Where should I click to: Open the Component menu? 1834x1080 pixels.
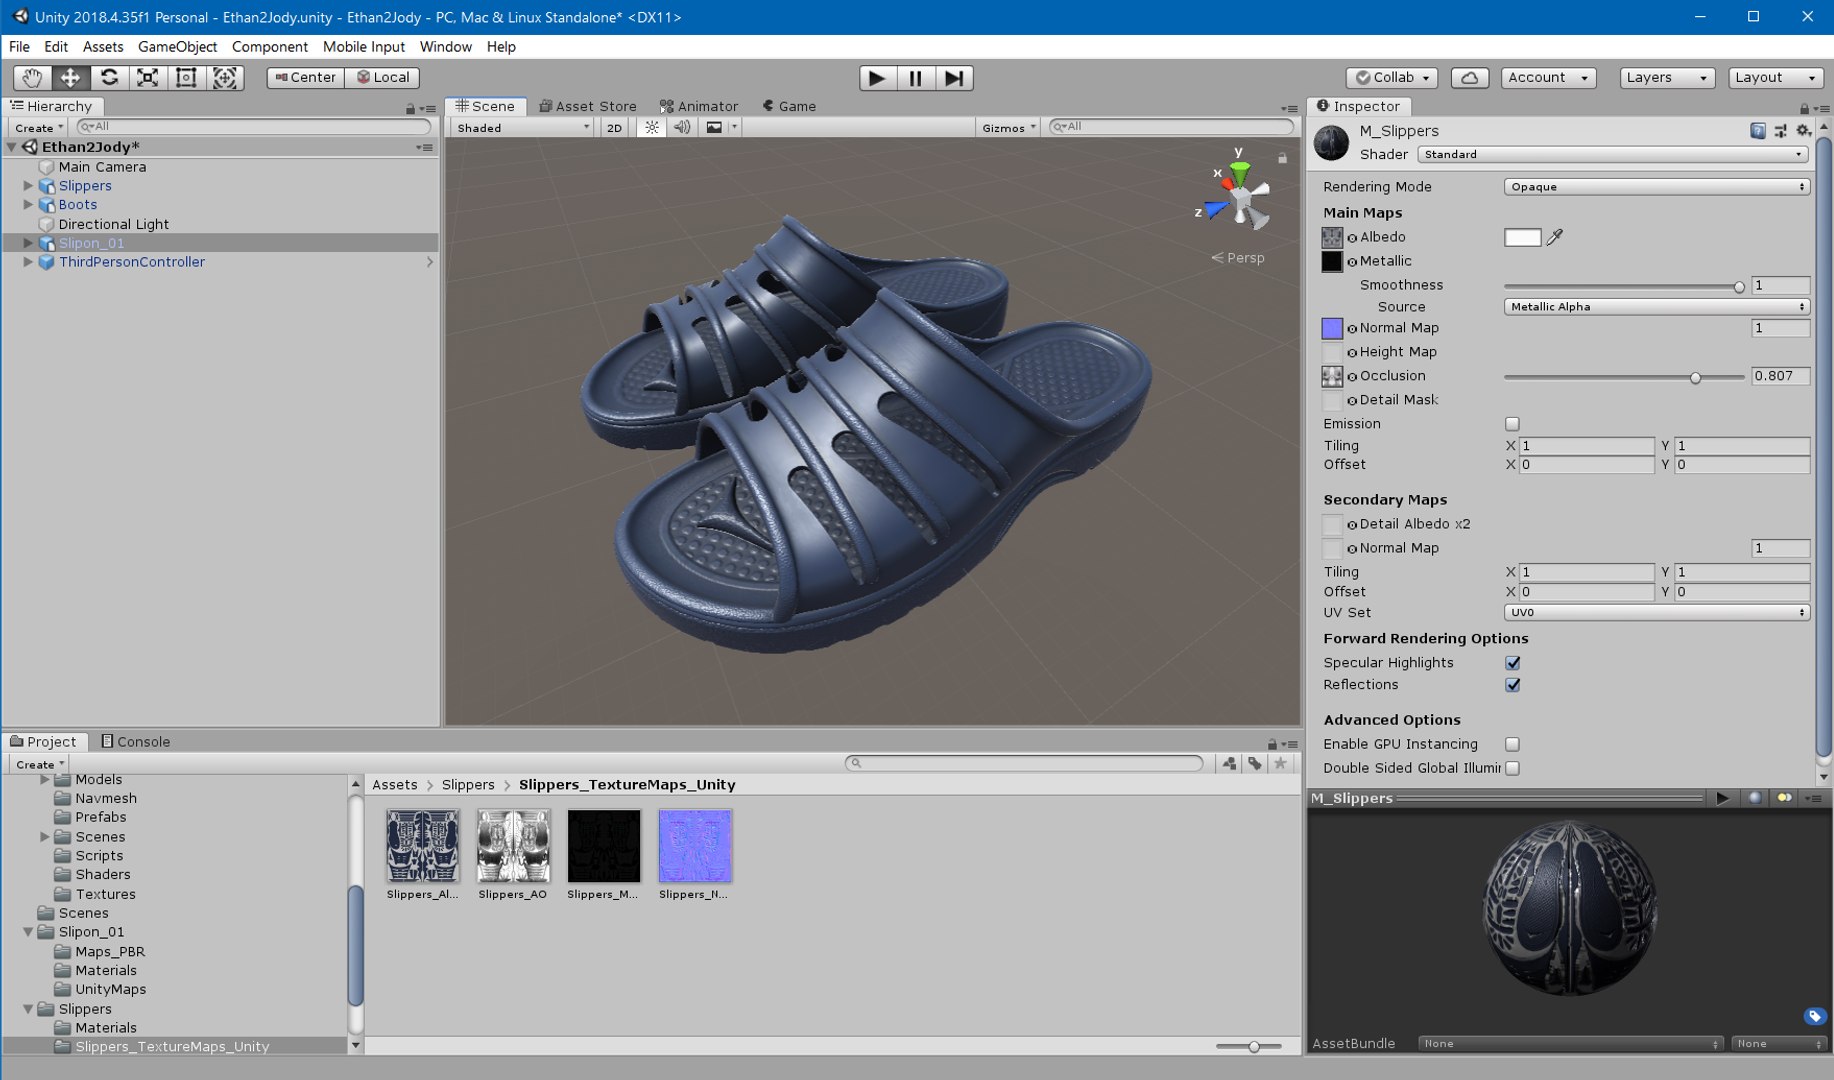(x=270, y=47)
